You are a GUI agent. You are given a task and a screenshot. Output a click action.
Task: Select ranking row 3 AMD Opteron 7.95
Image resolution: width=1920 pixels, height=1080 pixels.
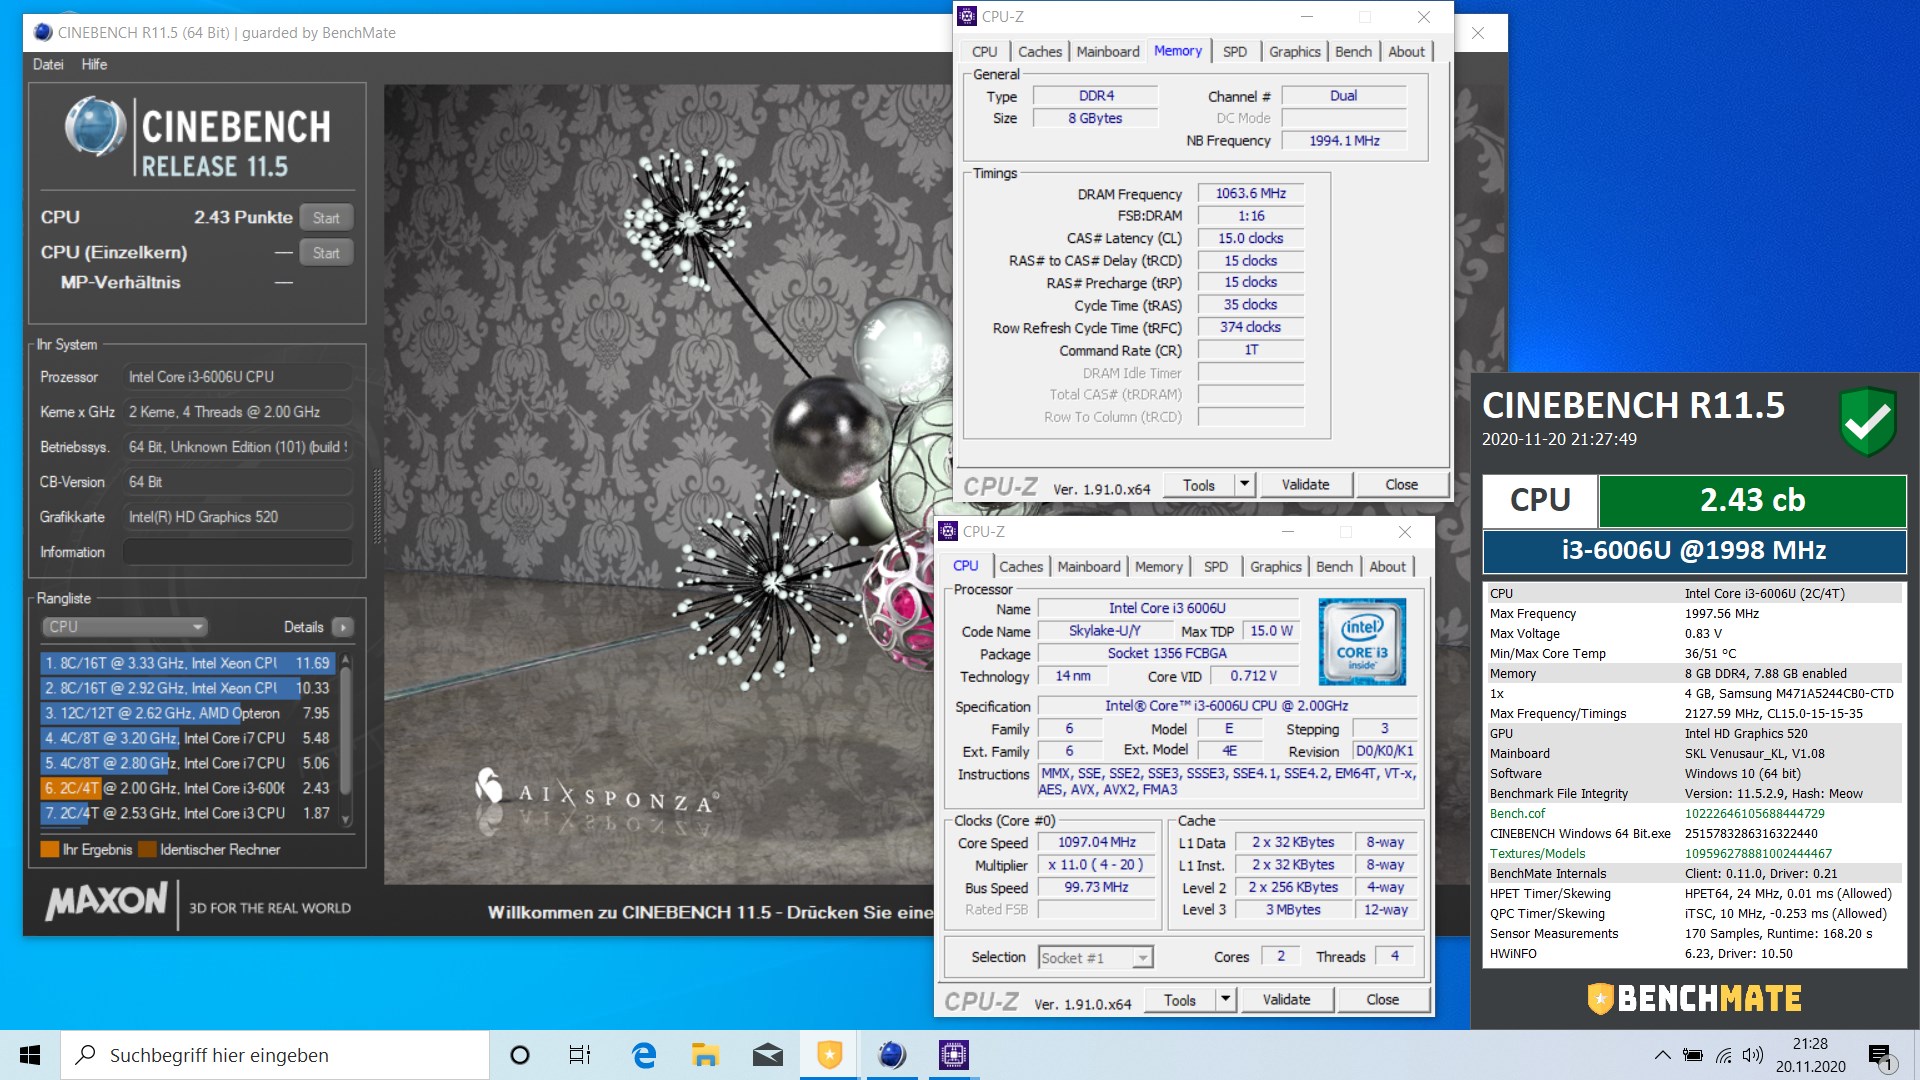[187, 713]
